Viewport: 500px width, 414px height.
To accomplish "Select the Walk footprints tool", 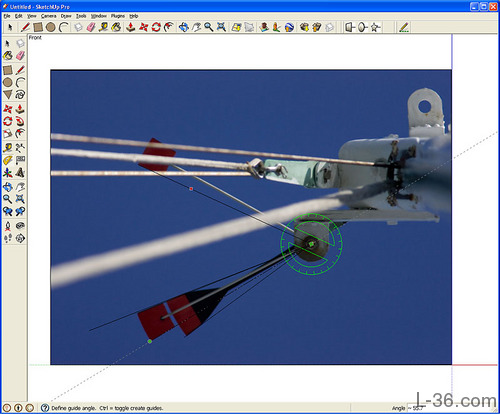I will click(x=8, y=238).
